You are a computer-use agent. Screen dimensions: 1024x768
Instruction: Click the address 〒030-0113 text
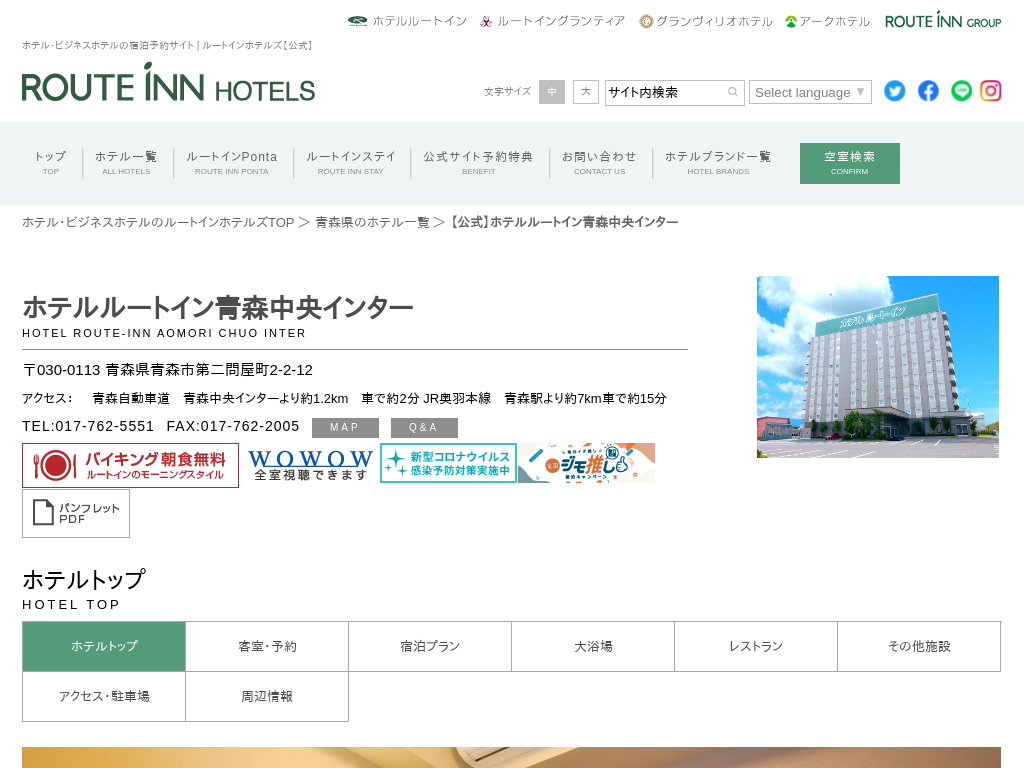point(167,370)
